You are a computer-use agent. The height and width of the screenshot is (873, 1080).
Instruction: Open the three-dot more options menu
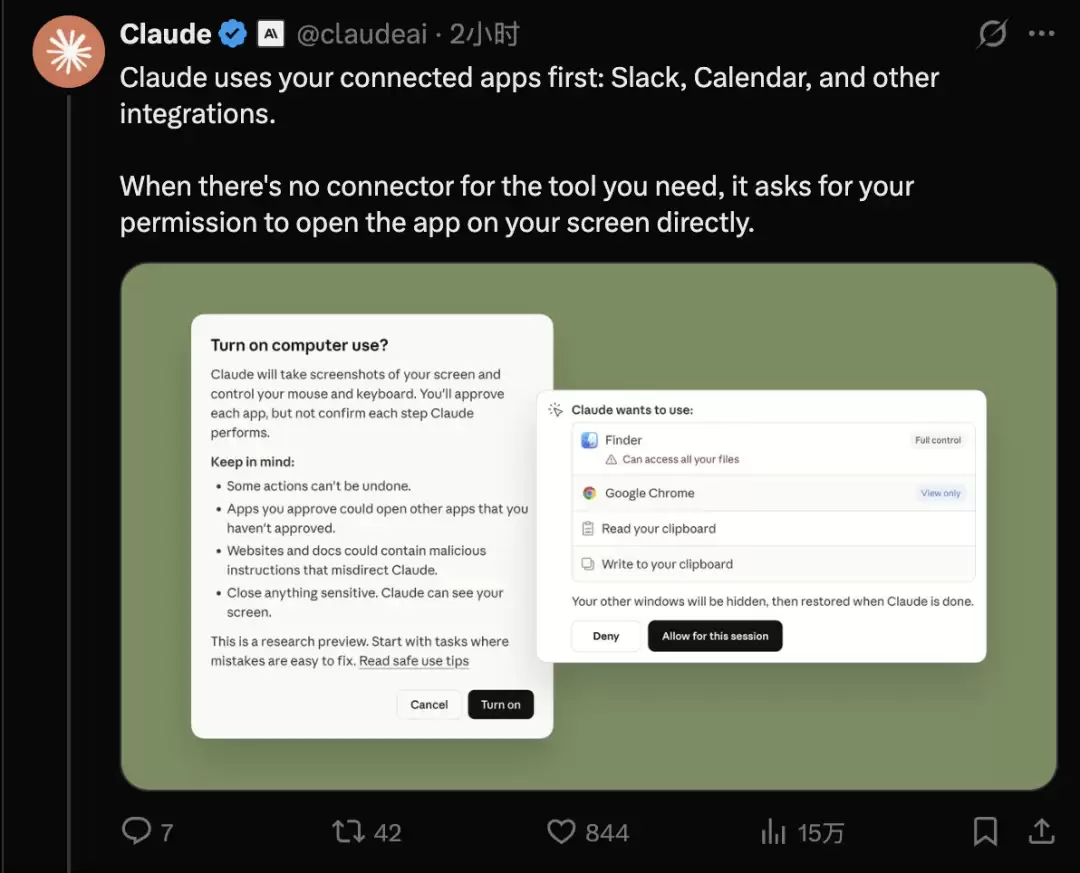click(x=1042, y=35)
